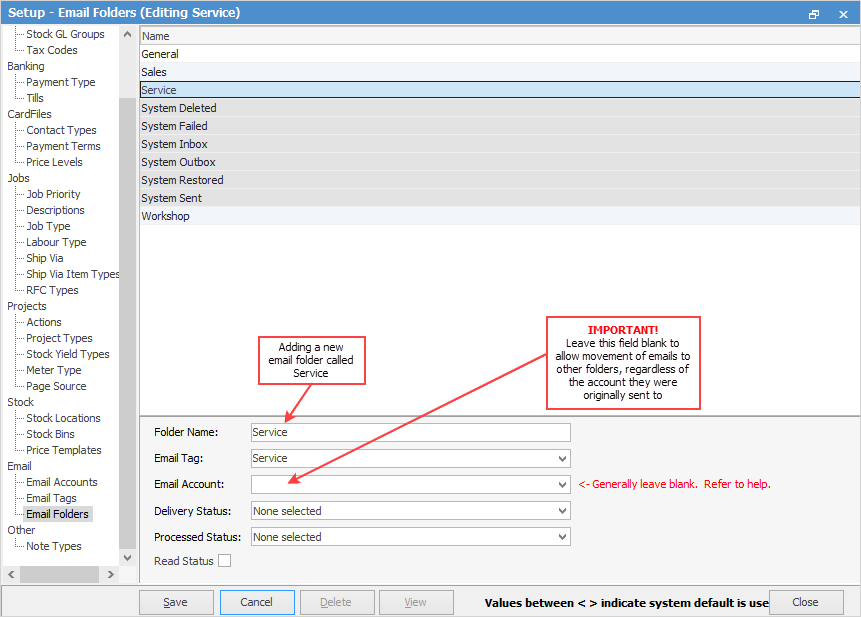861x617 pixels.
Task: Cancel editing the email folder
Action: point(256,602)
